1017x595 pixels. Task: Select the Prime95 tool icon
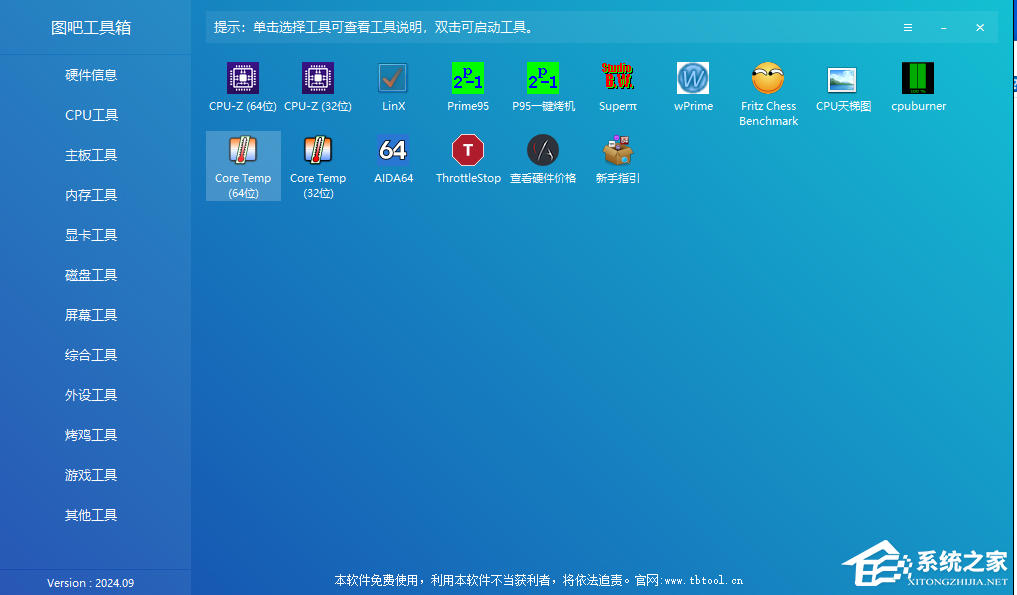point(468,79)
